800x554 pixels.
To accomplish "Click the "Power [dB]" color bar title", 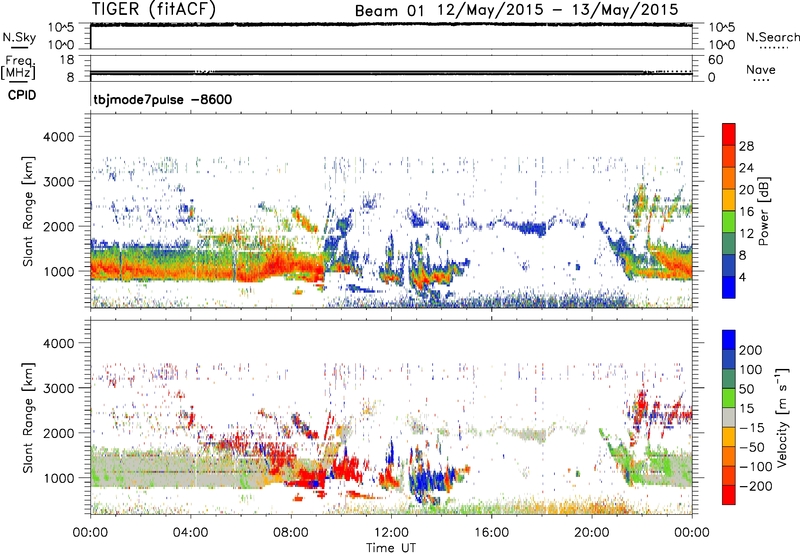I will [x=763, y=211].
